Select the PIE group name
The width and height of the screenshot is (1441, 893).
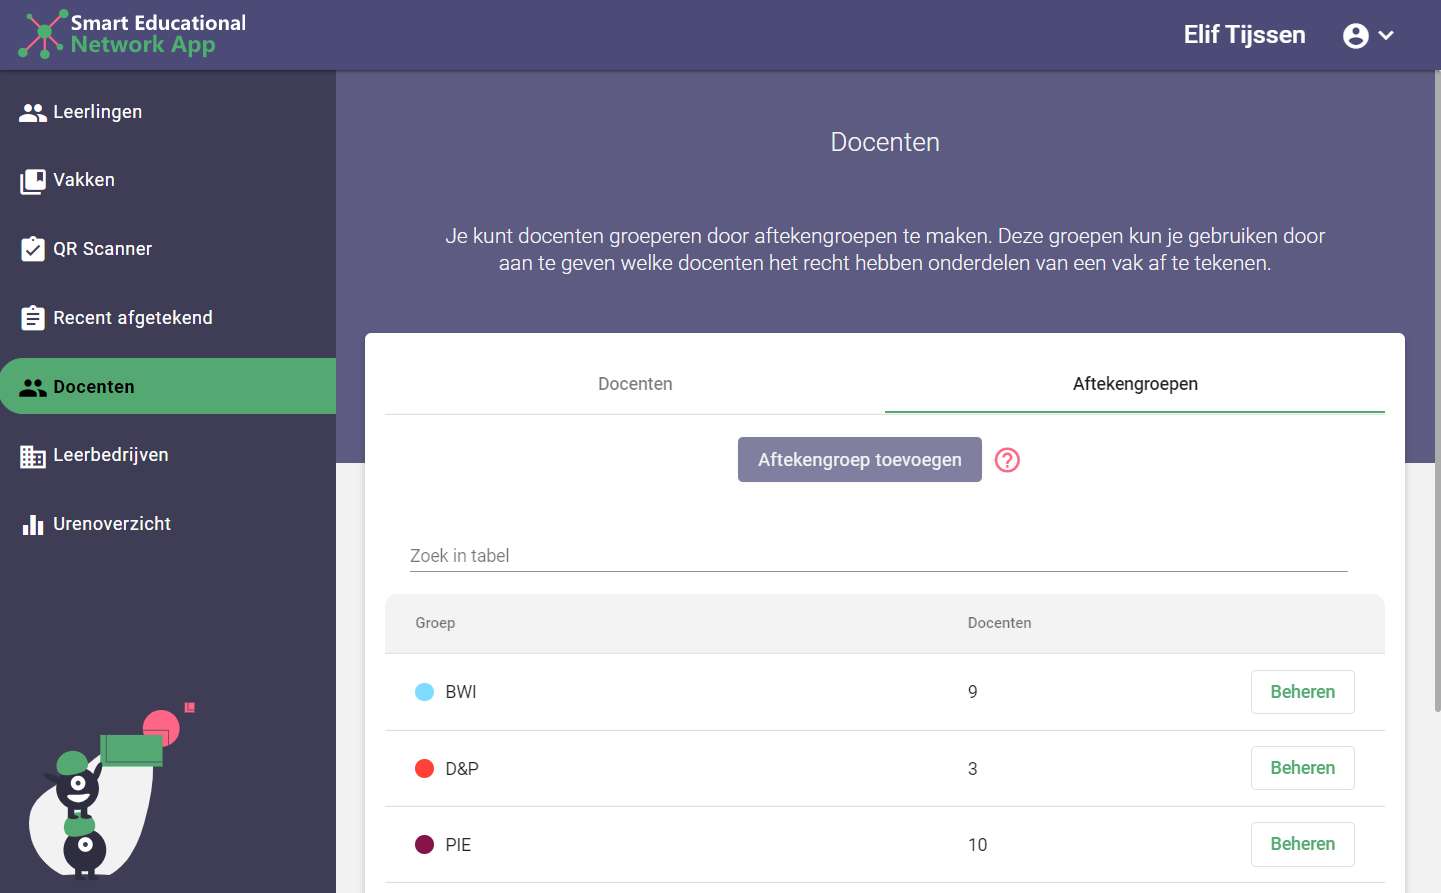(458, 845)
